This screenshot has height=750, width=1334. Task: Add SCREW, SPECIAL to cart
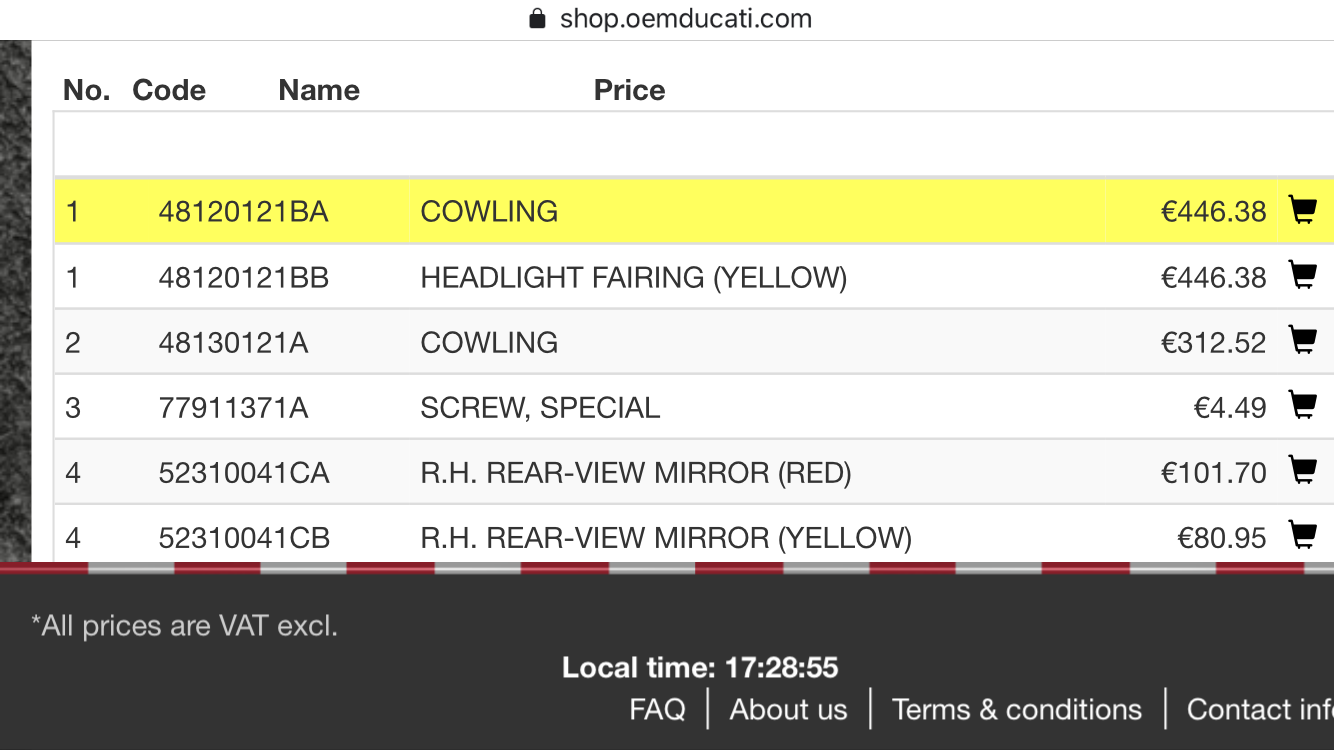coord(1302,406)
